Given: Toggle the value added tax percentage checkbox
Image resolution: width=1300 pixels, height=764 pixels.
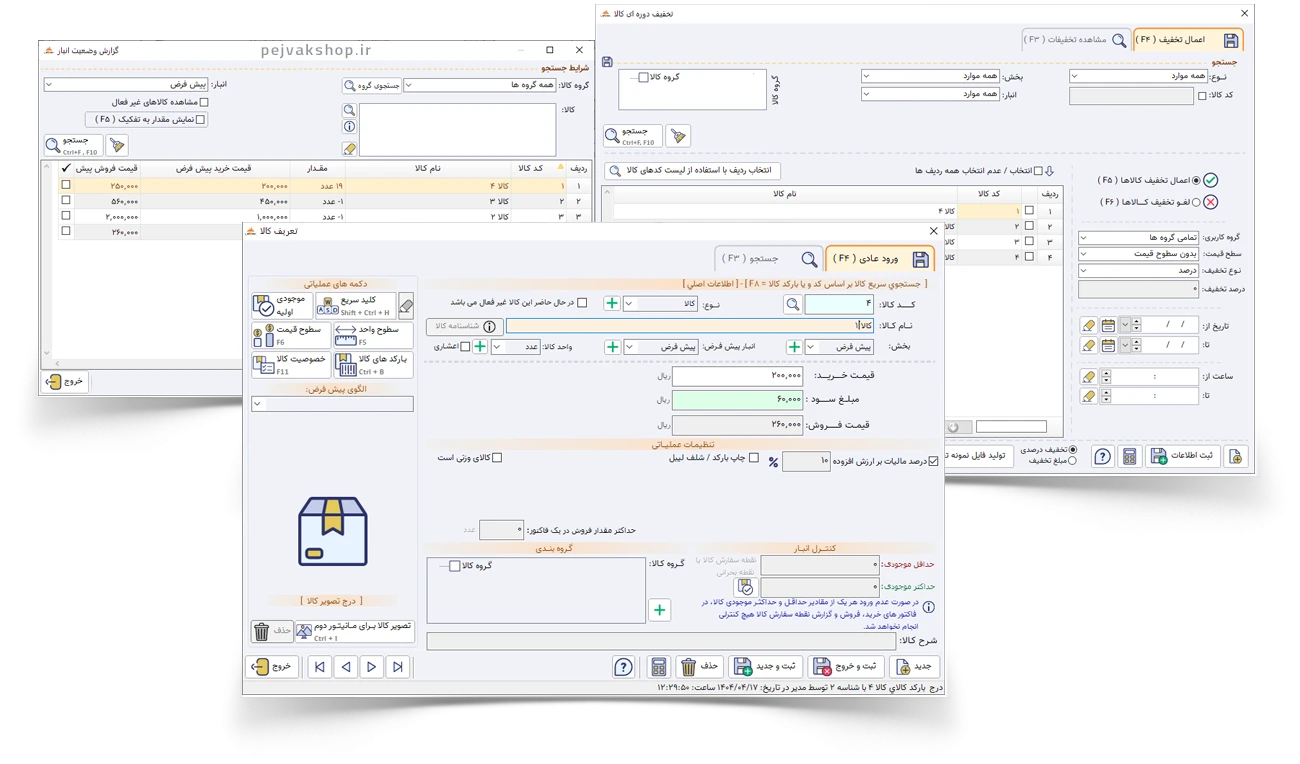Looking at the screenshot, I should click(x=934, y=461).
